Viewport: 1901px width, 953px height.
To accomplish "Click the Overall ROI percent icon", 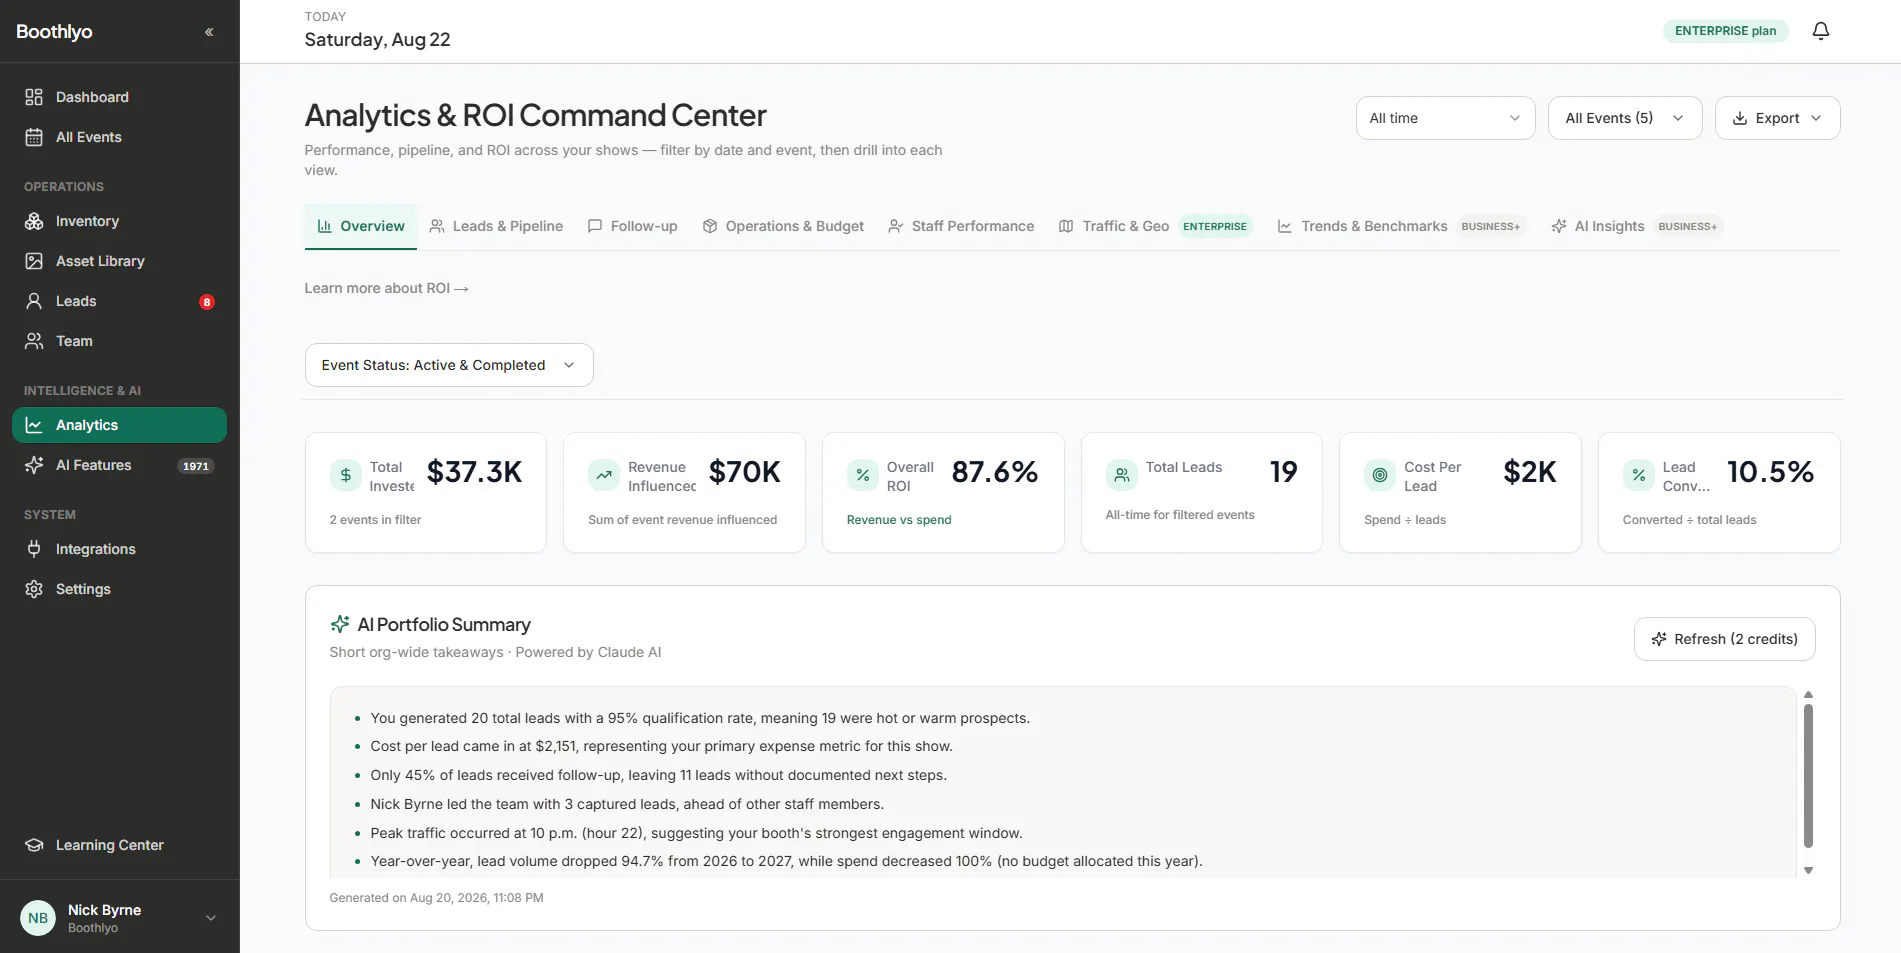I will click(863, 475).
